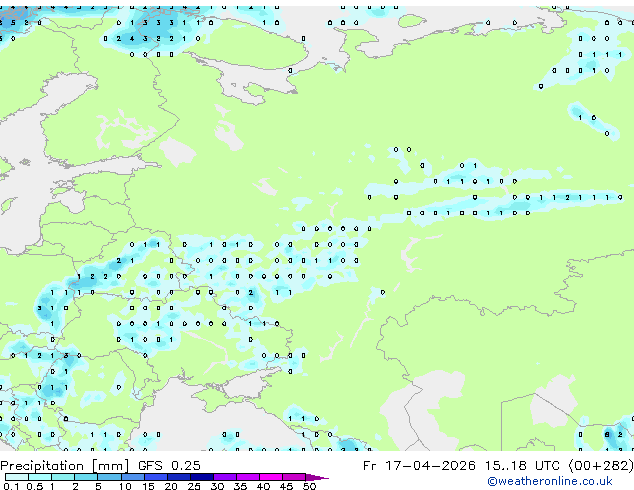Click the '0.1' legend scale label
The width and height of the screenshot is (634, 490).
[11, 486]
